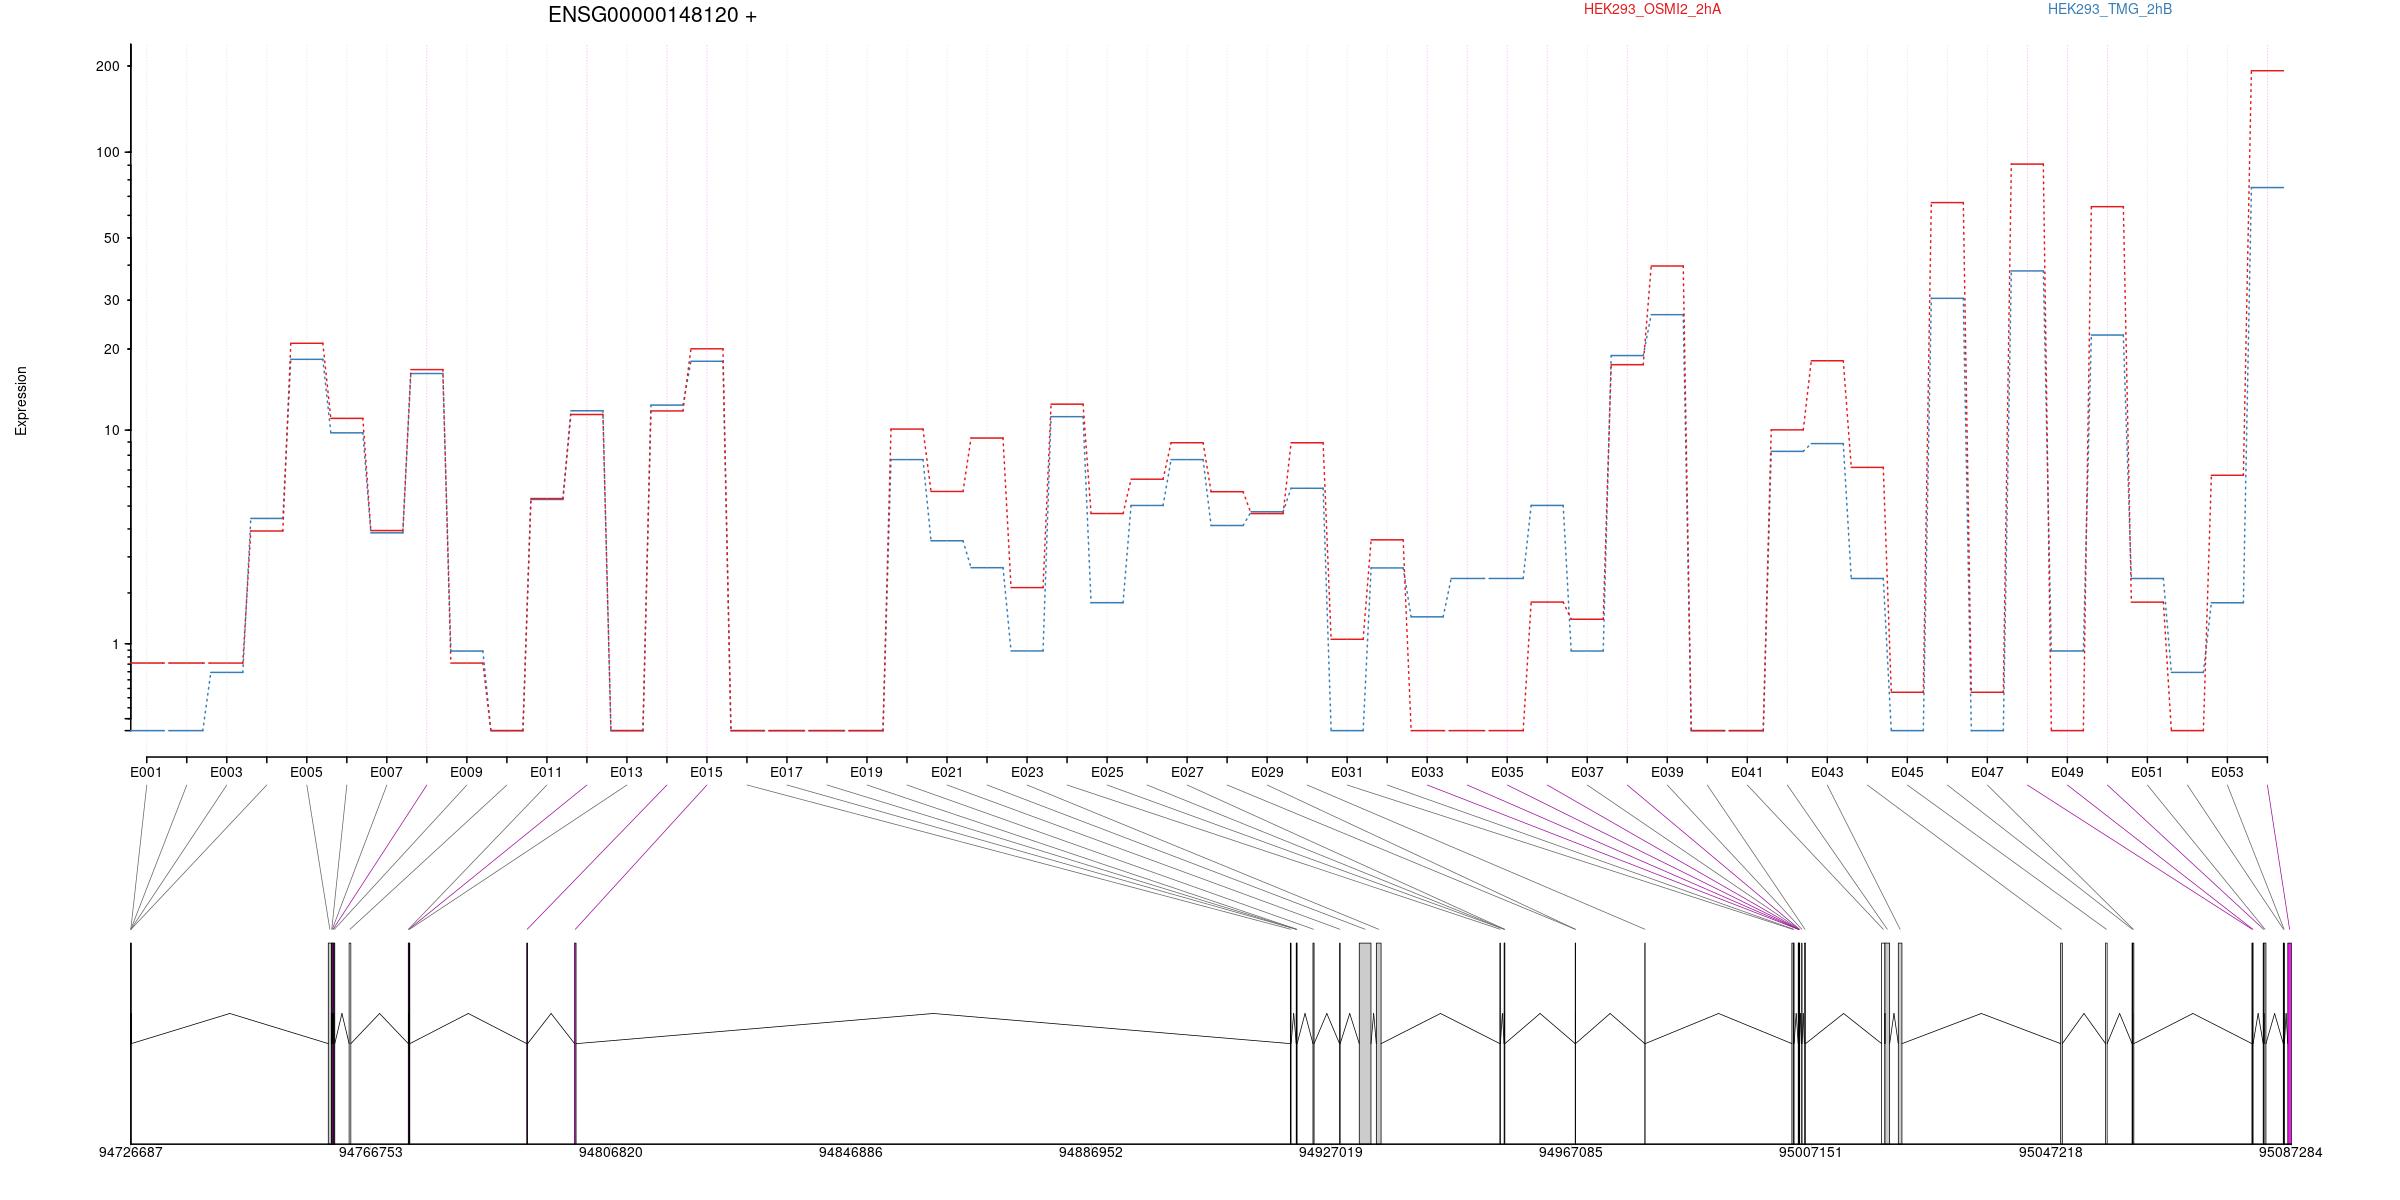Viewport: 2400px width, 1200px height.
Task: Click genomic coordinate 95007151
Action: point(1811,1152)
